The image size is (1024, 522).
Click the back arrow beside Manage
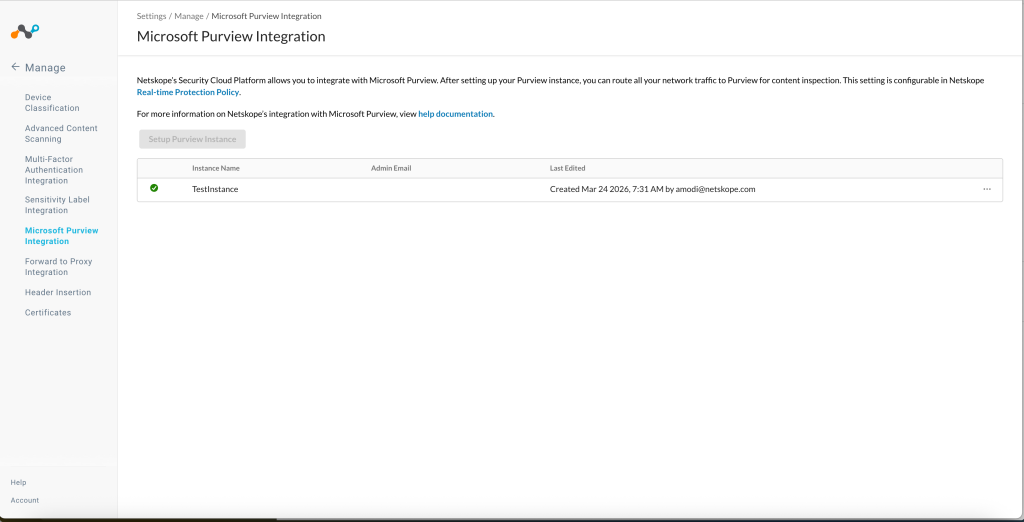click(x=15, y=67)
